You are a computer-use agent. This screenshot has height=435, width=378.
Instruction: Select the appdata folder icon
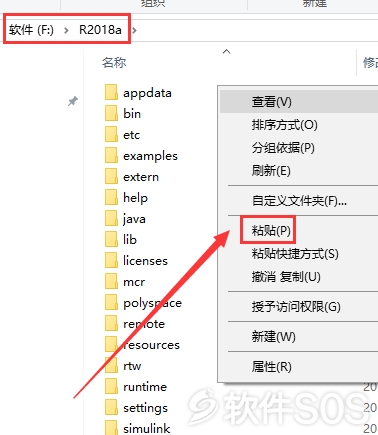(x=111, y=92)
